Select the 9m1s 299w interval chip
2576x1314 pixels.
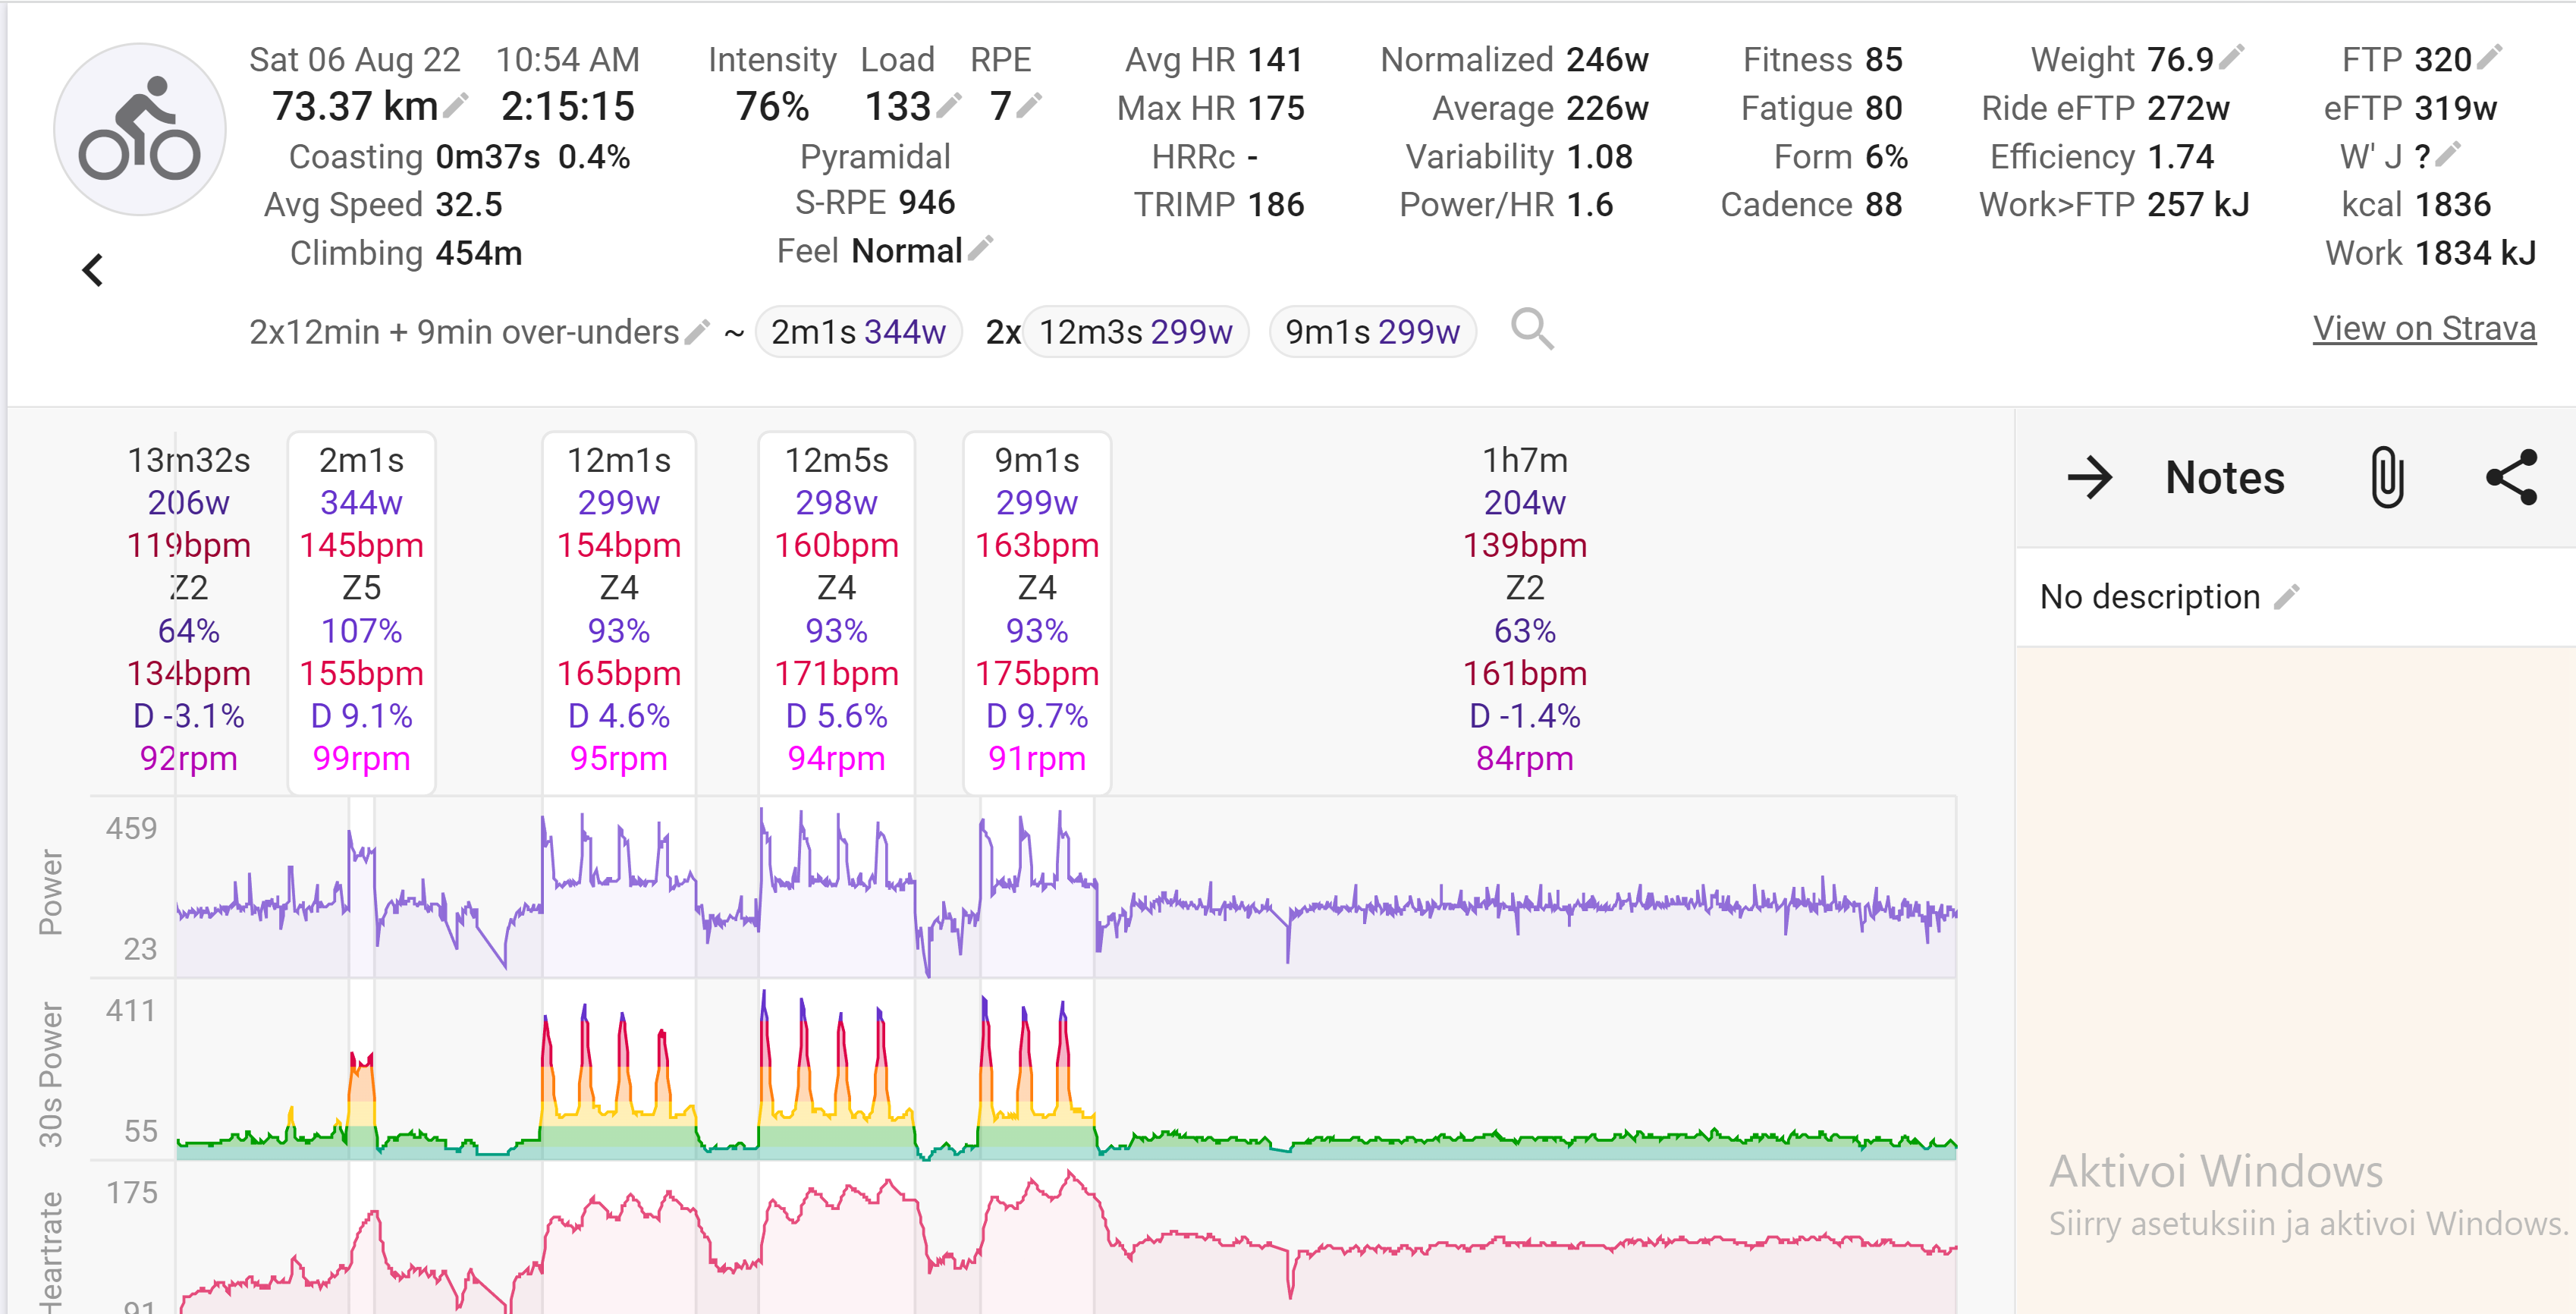pyautogui.click(x=1372, y=331)
